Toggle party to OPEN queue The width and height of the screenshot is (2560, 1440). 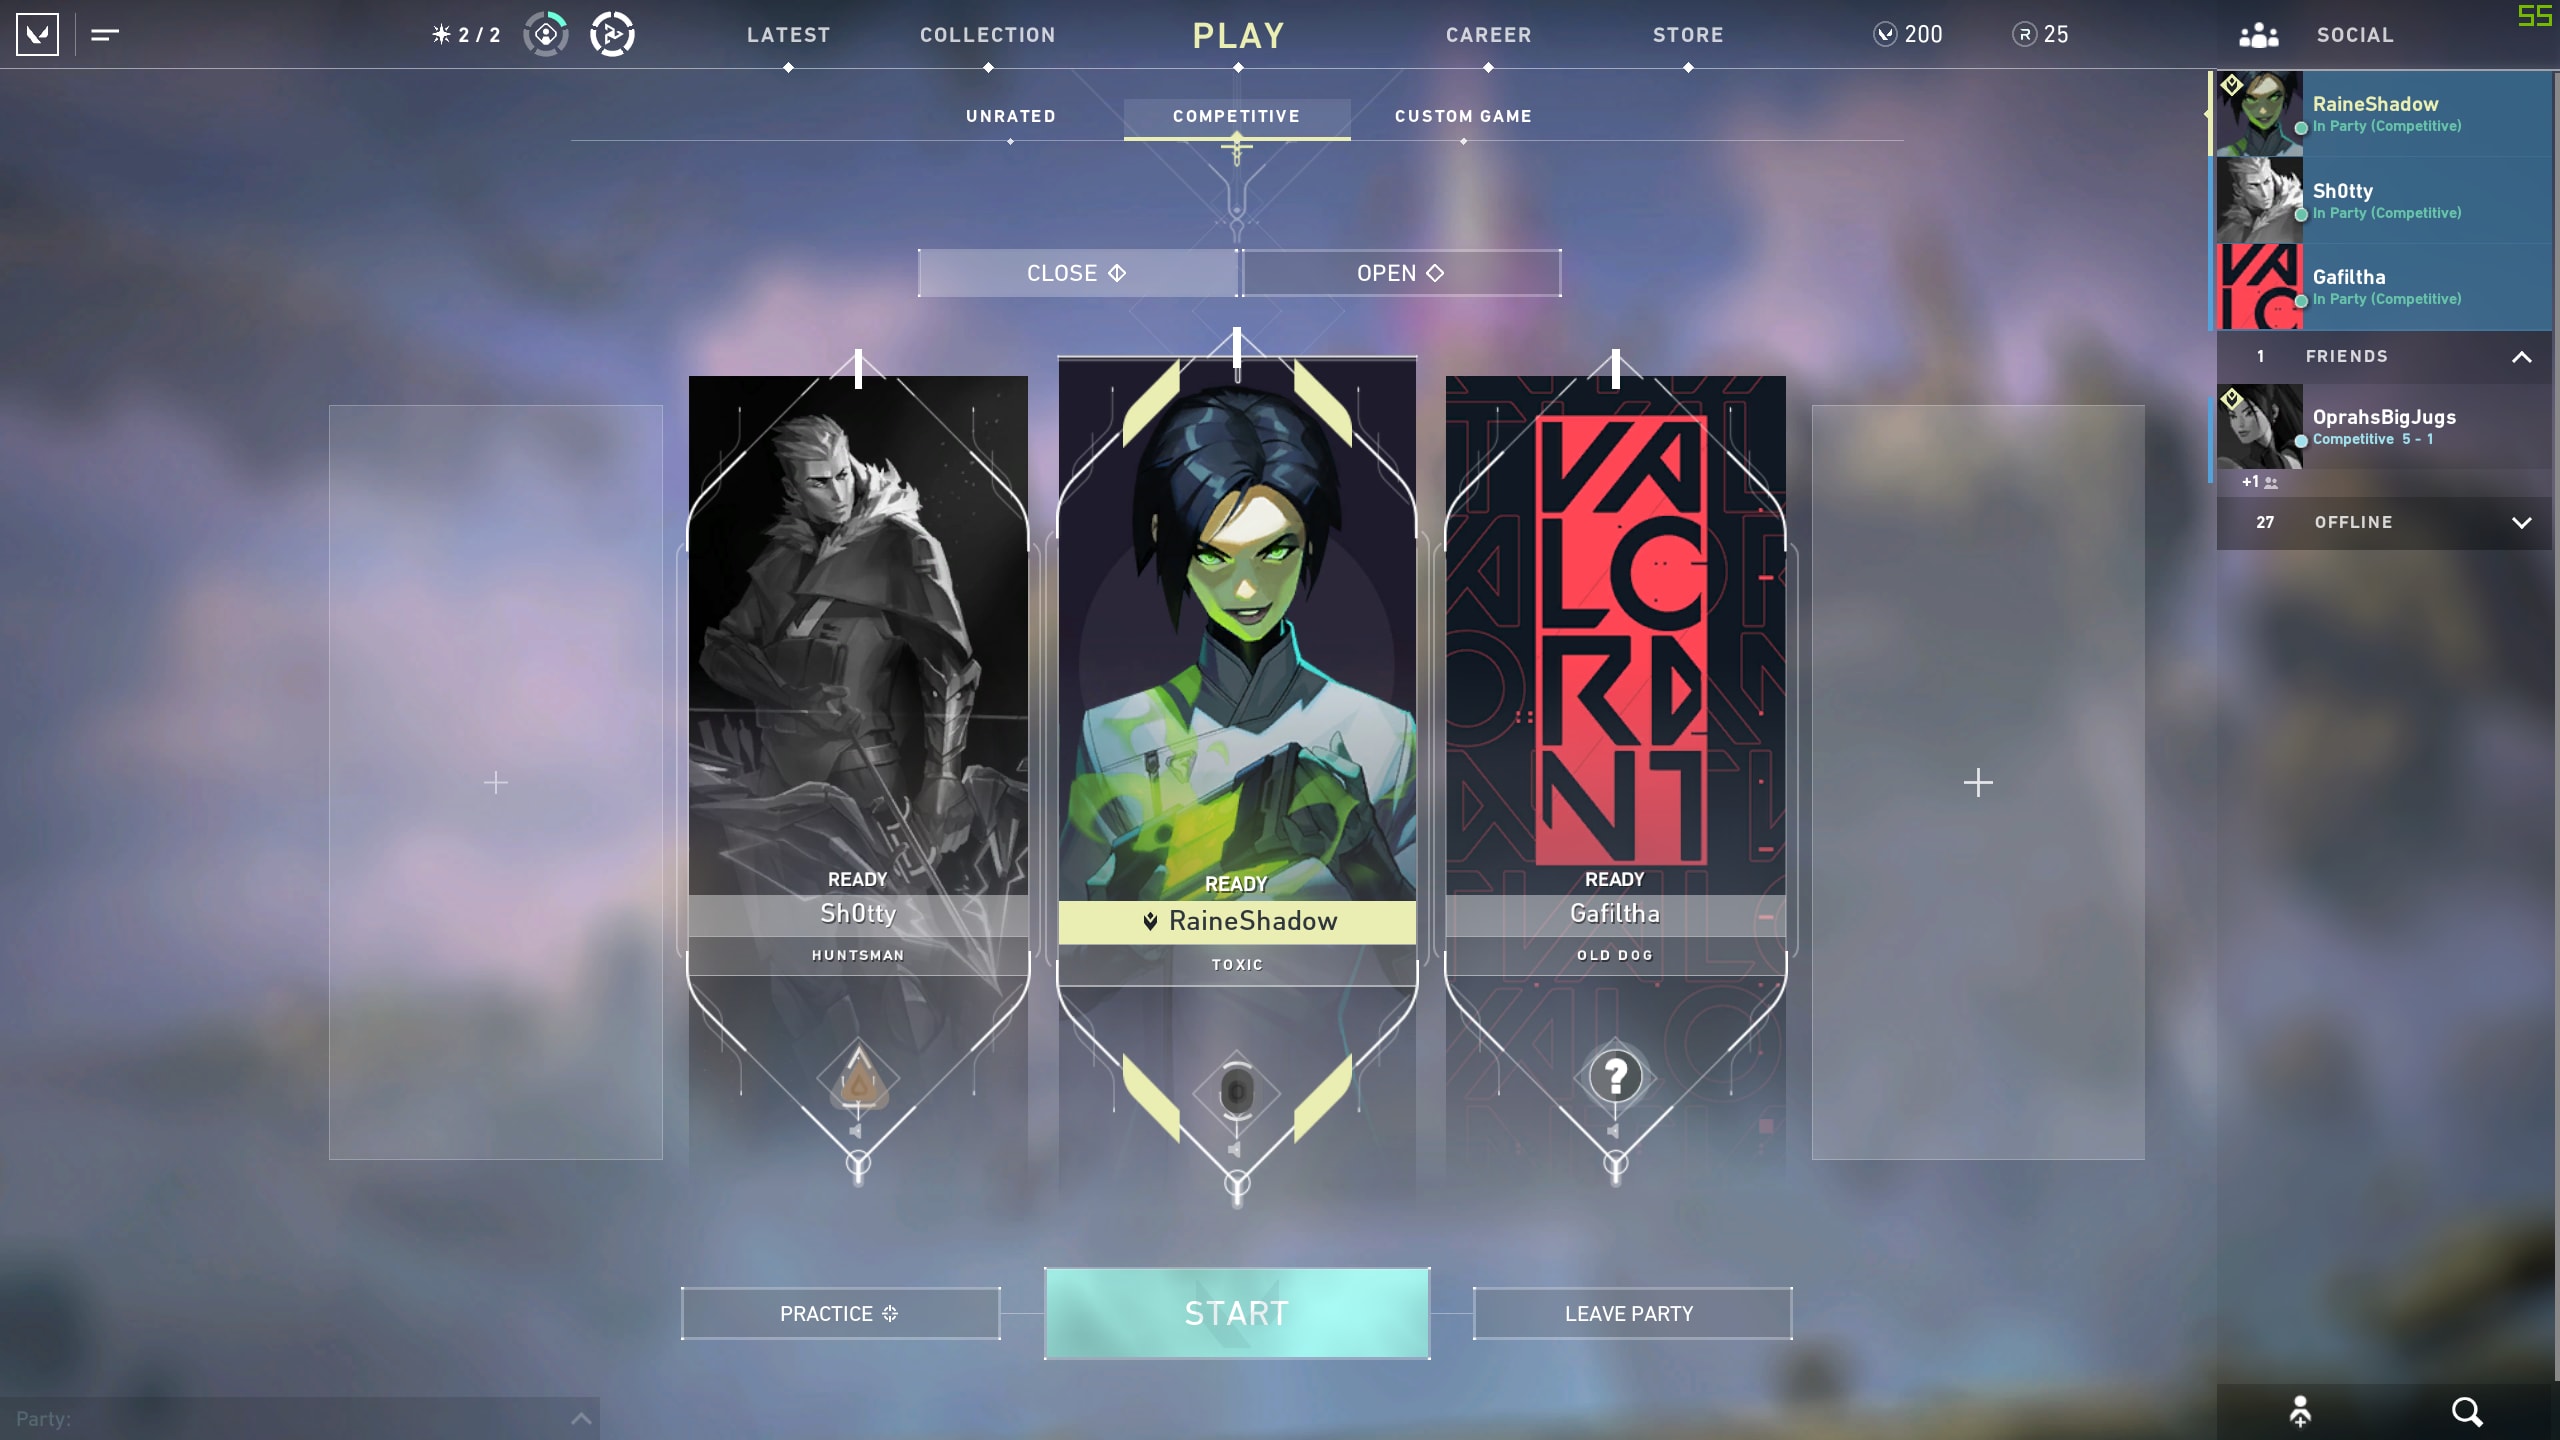(1400, 271)
